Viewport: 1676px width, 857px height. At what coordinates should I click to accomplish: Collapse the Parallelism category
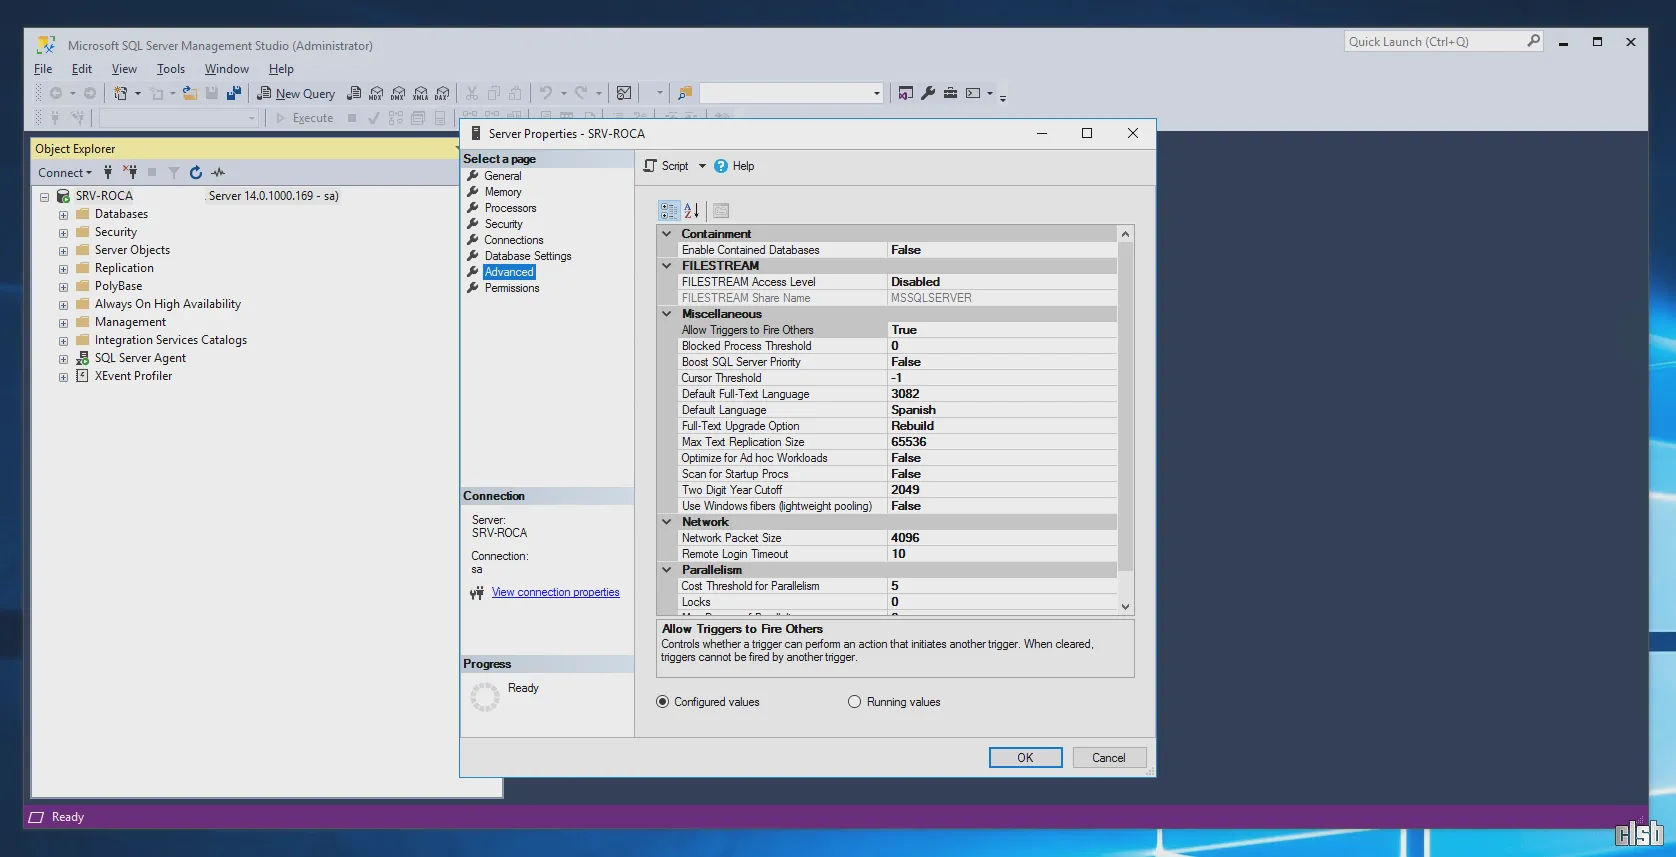coord(667,570)
